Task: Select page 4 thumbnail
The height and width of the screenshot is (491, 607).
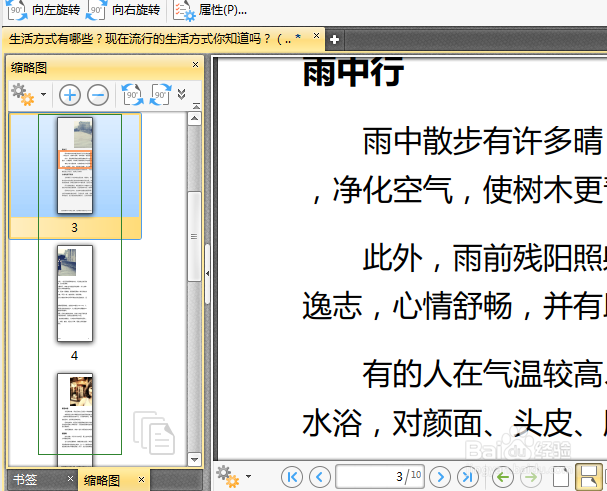Action: tap(75, 293)
